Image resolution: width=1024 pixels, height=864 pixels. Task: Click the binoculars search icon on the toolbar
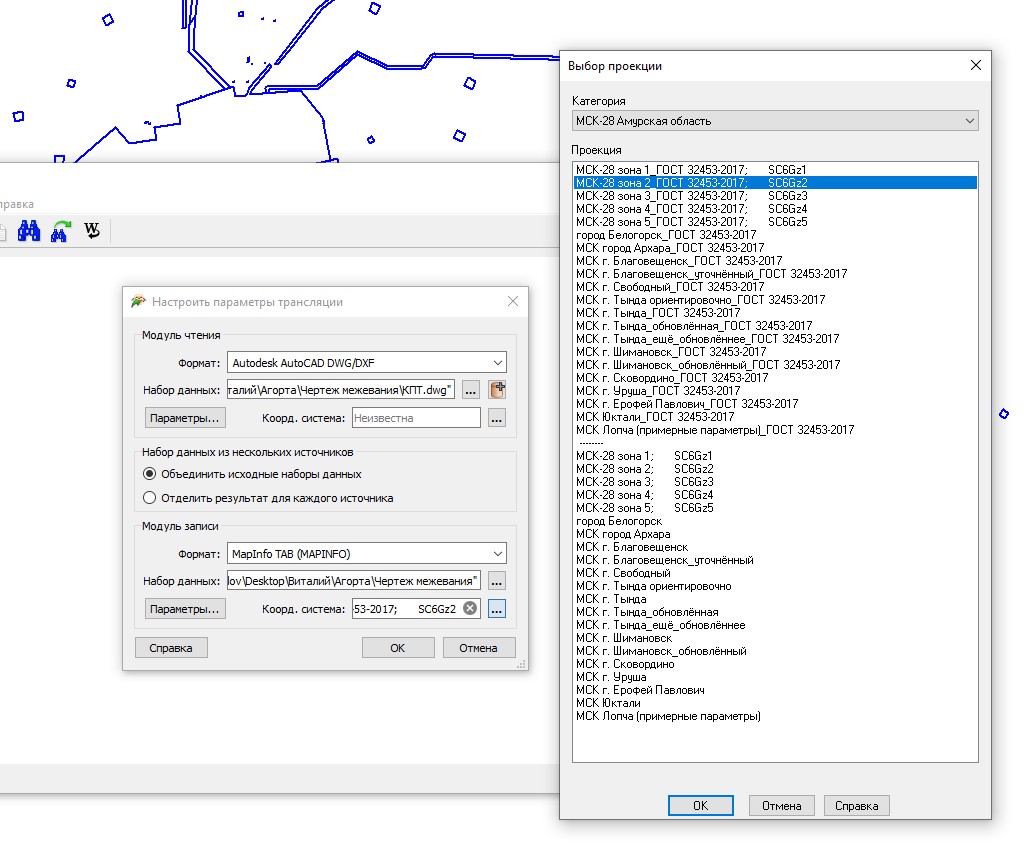pyautogui.click(x=30, y=230)
